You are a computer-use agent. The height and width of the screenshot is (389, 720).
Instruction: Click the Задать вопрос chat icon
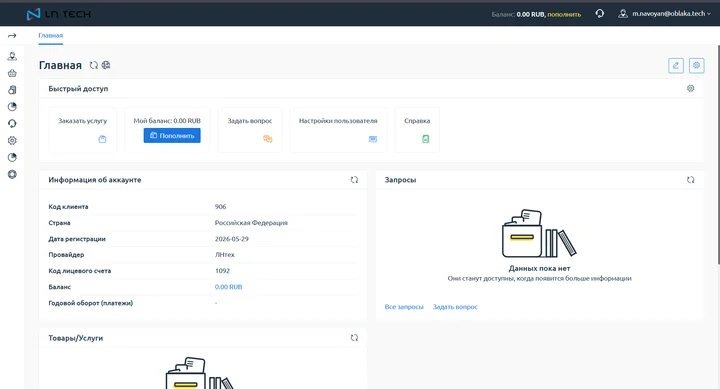coord(268,139)
